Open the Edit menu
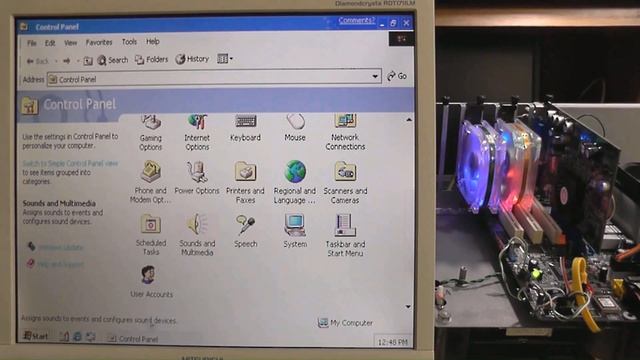The width and height of the screenshot is (640, 360). 50,43
